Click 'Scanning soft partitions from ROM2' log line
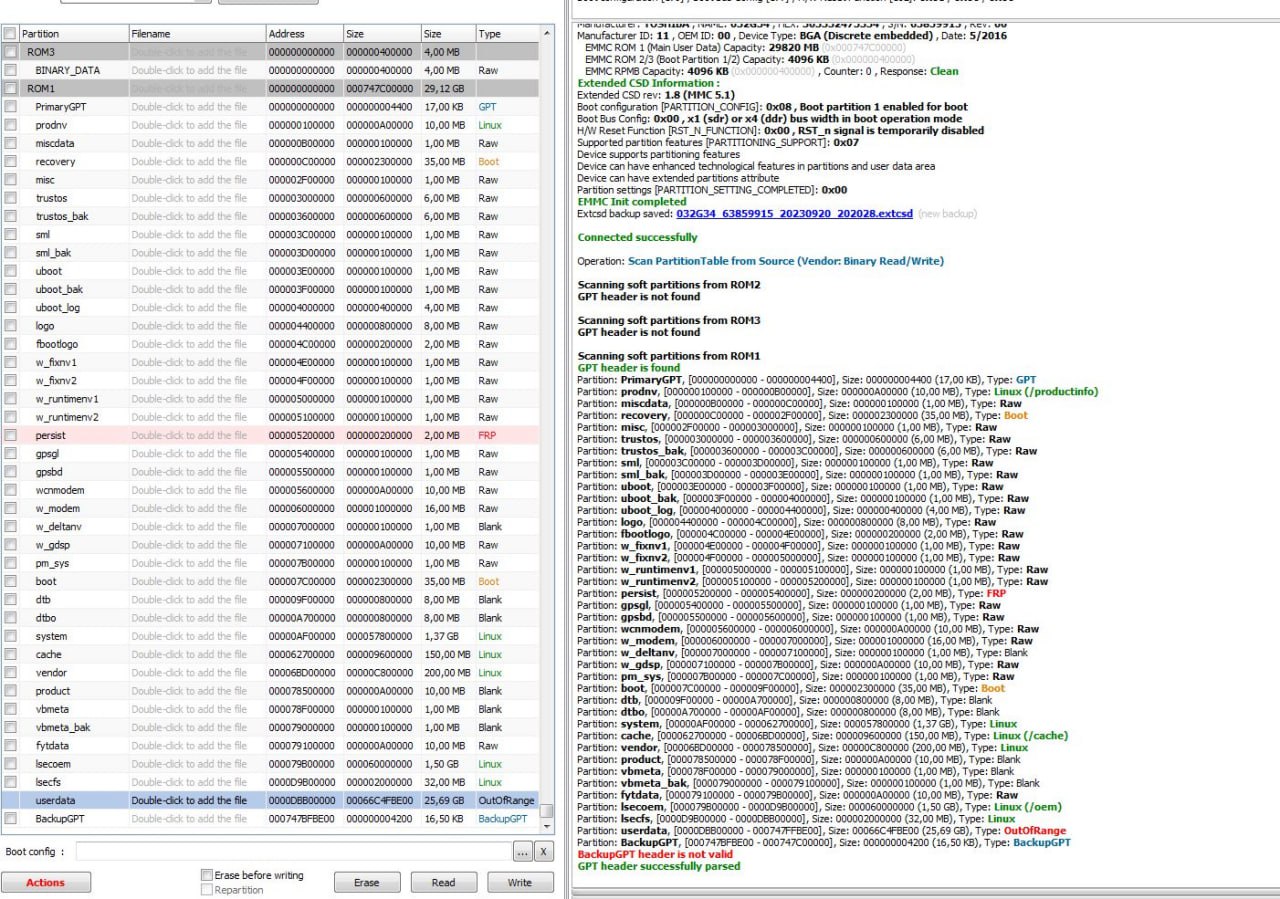The image size is (1280, 899). click(x=669, y=285)
